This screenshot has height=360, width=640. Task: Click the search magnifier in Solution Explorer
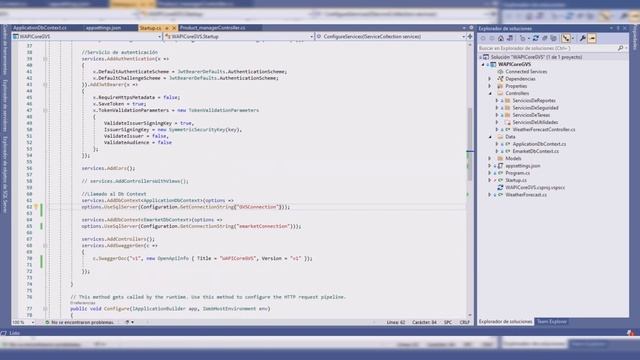(x=620, y=48)
